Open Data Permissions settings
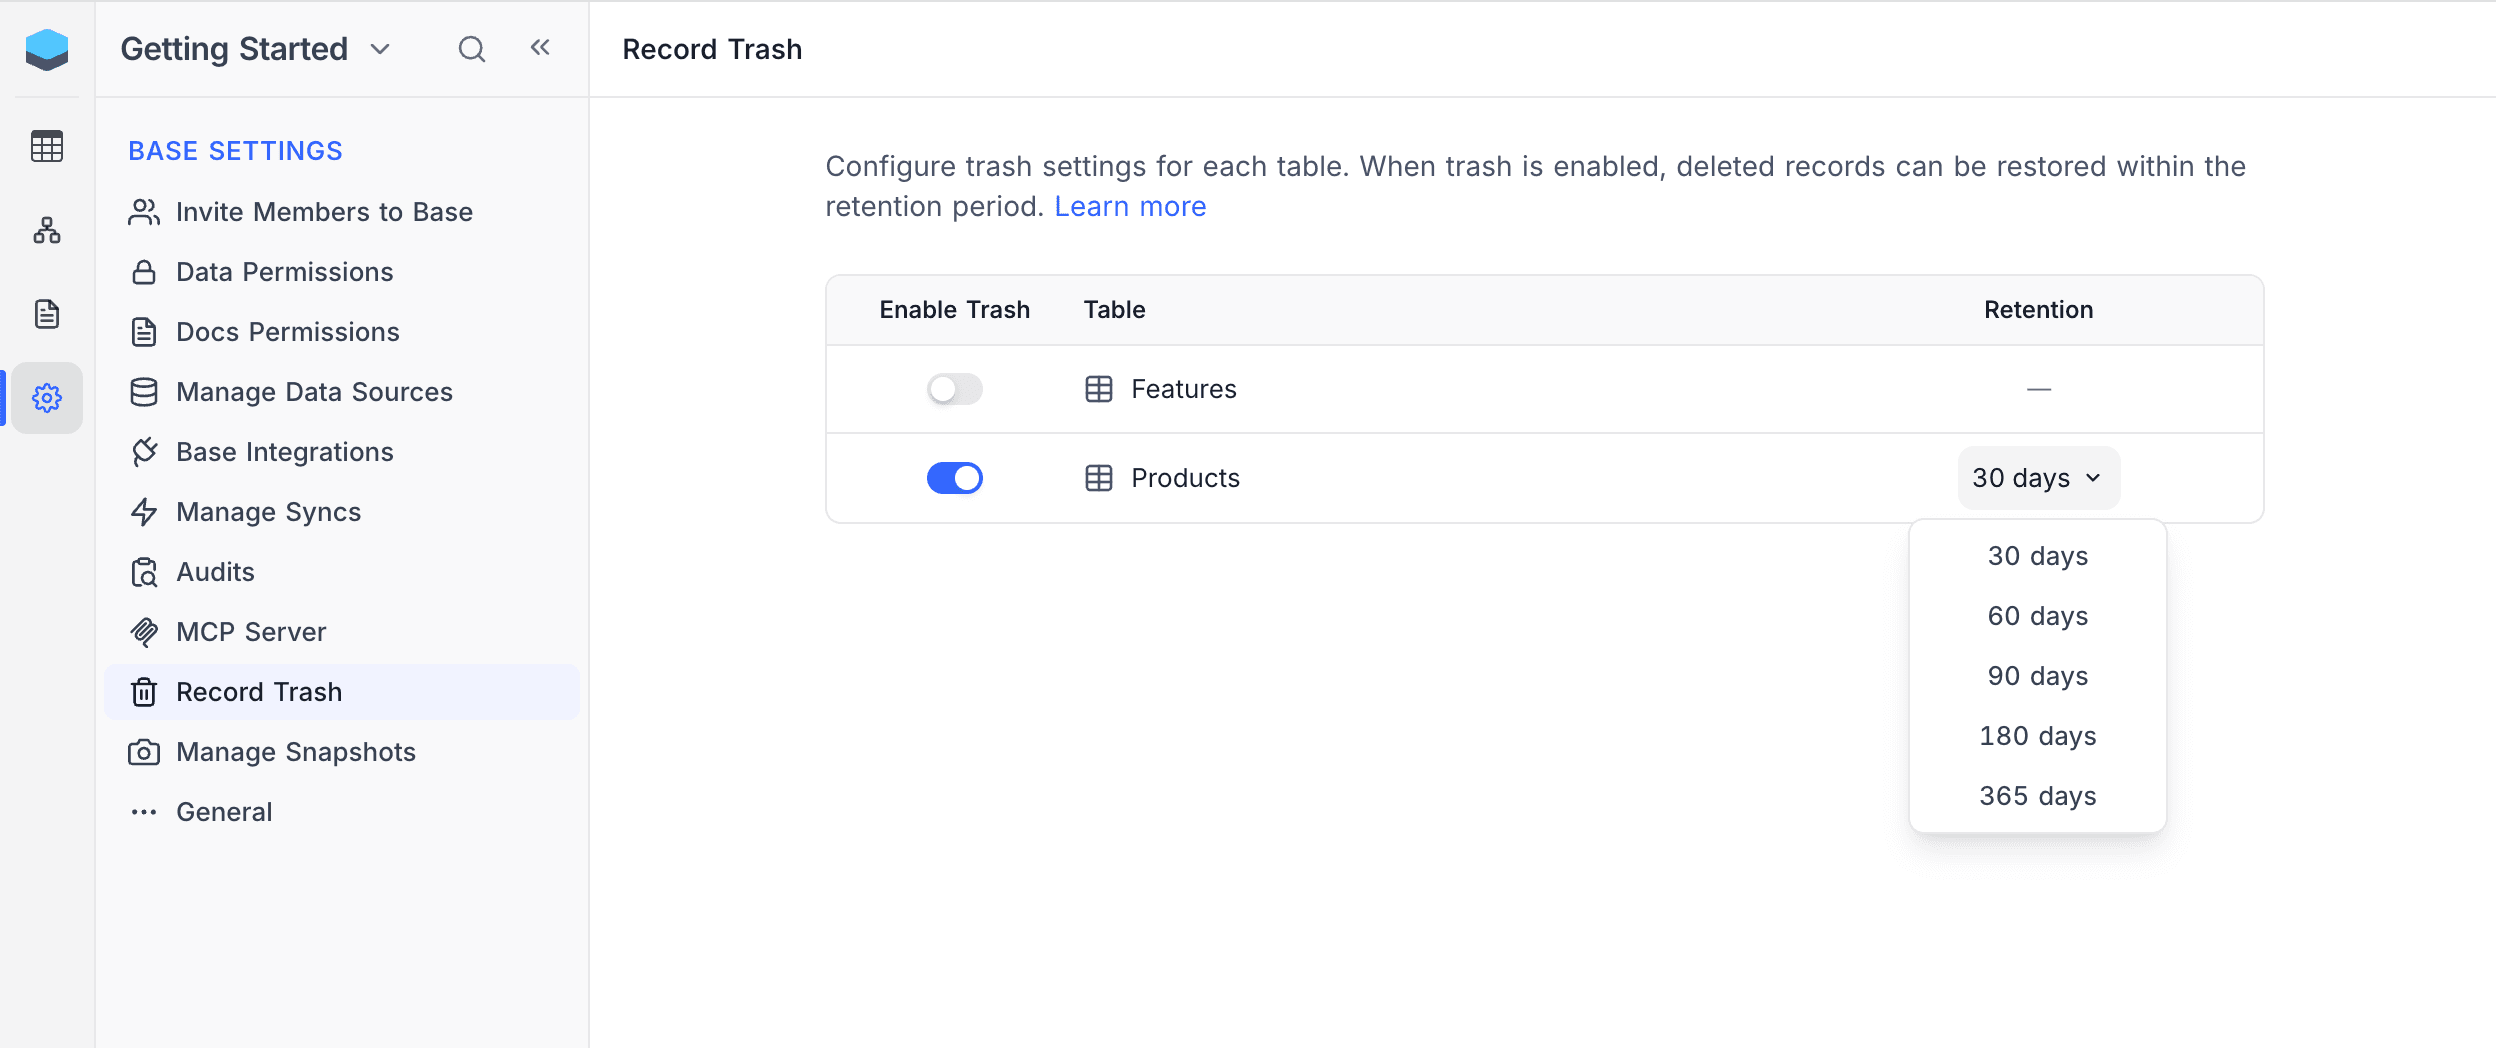 point(283,271)
